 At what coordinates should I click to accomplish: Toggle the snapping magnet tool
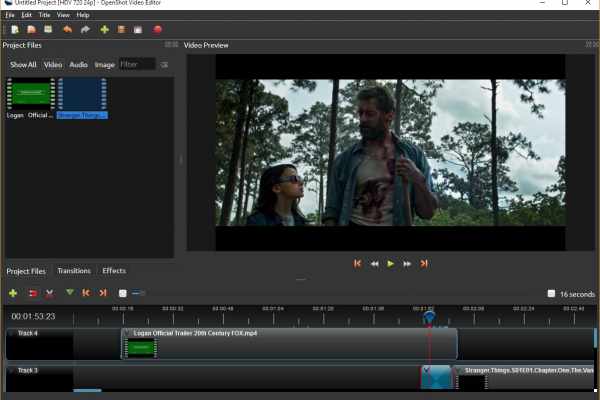pos(33,293)
